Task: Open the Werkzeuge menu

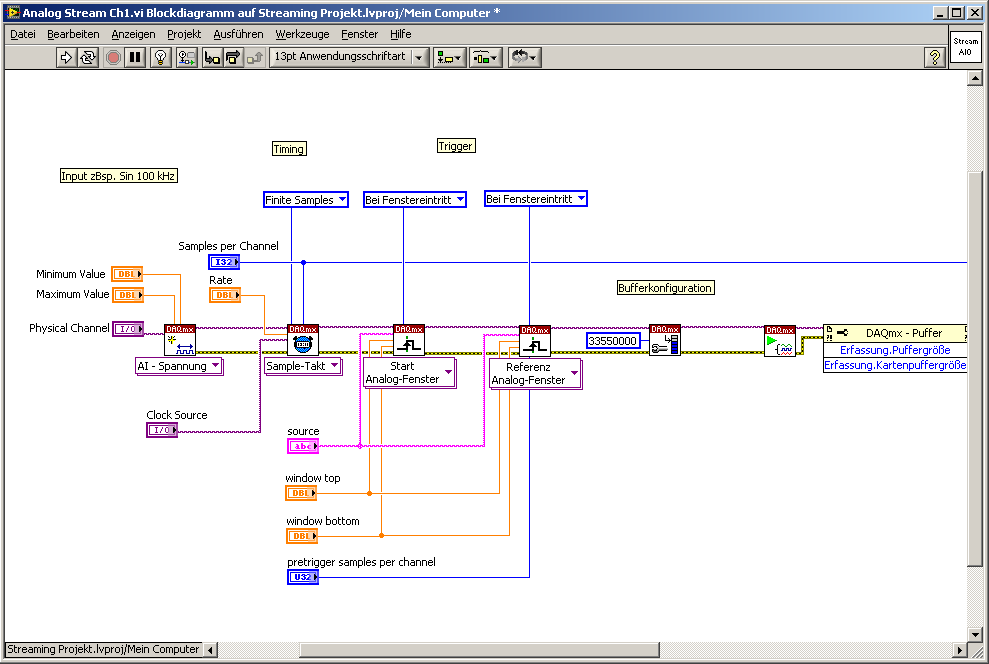Action: 302,34
